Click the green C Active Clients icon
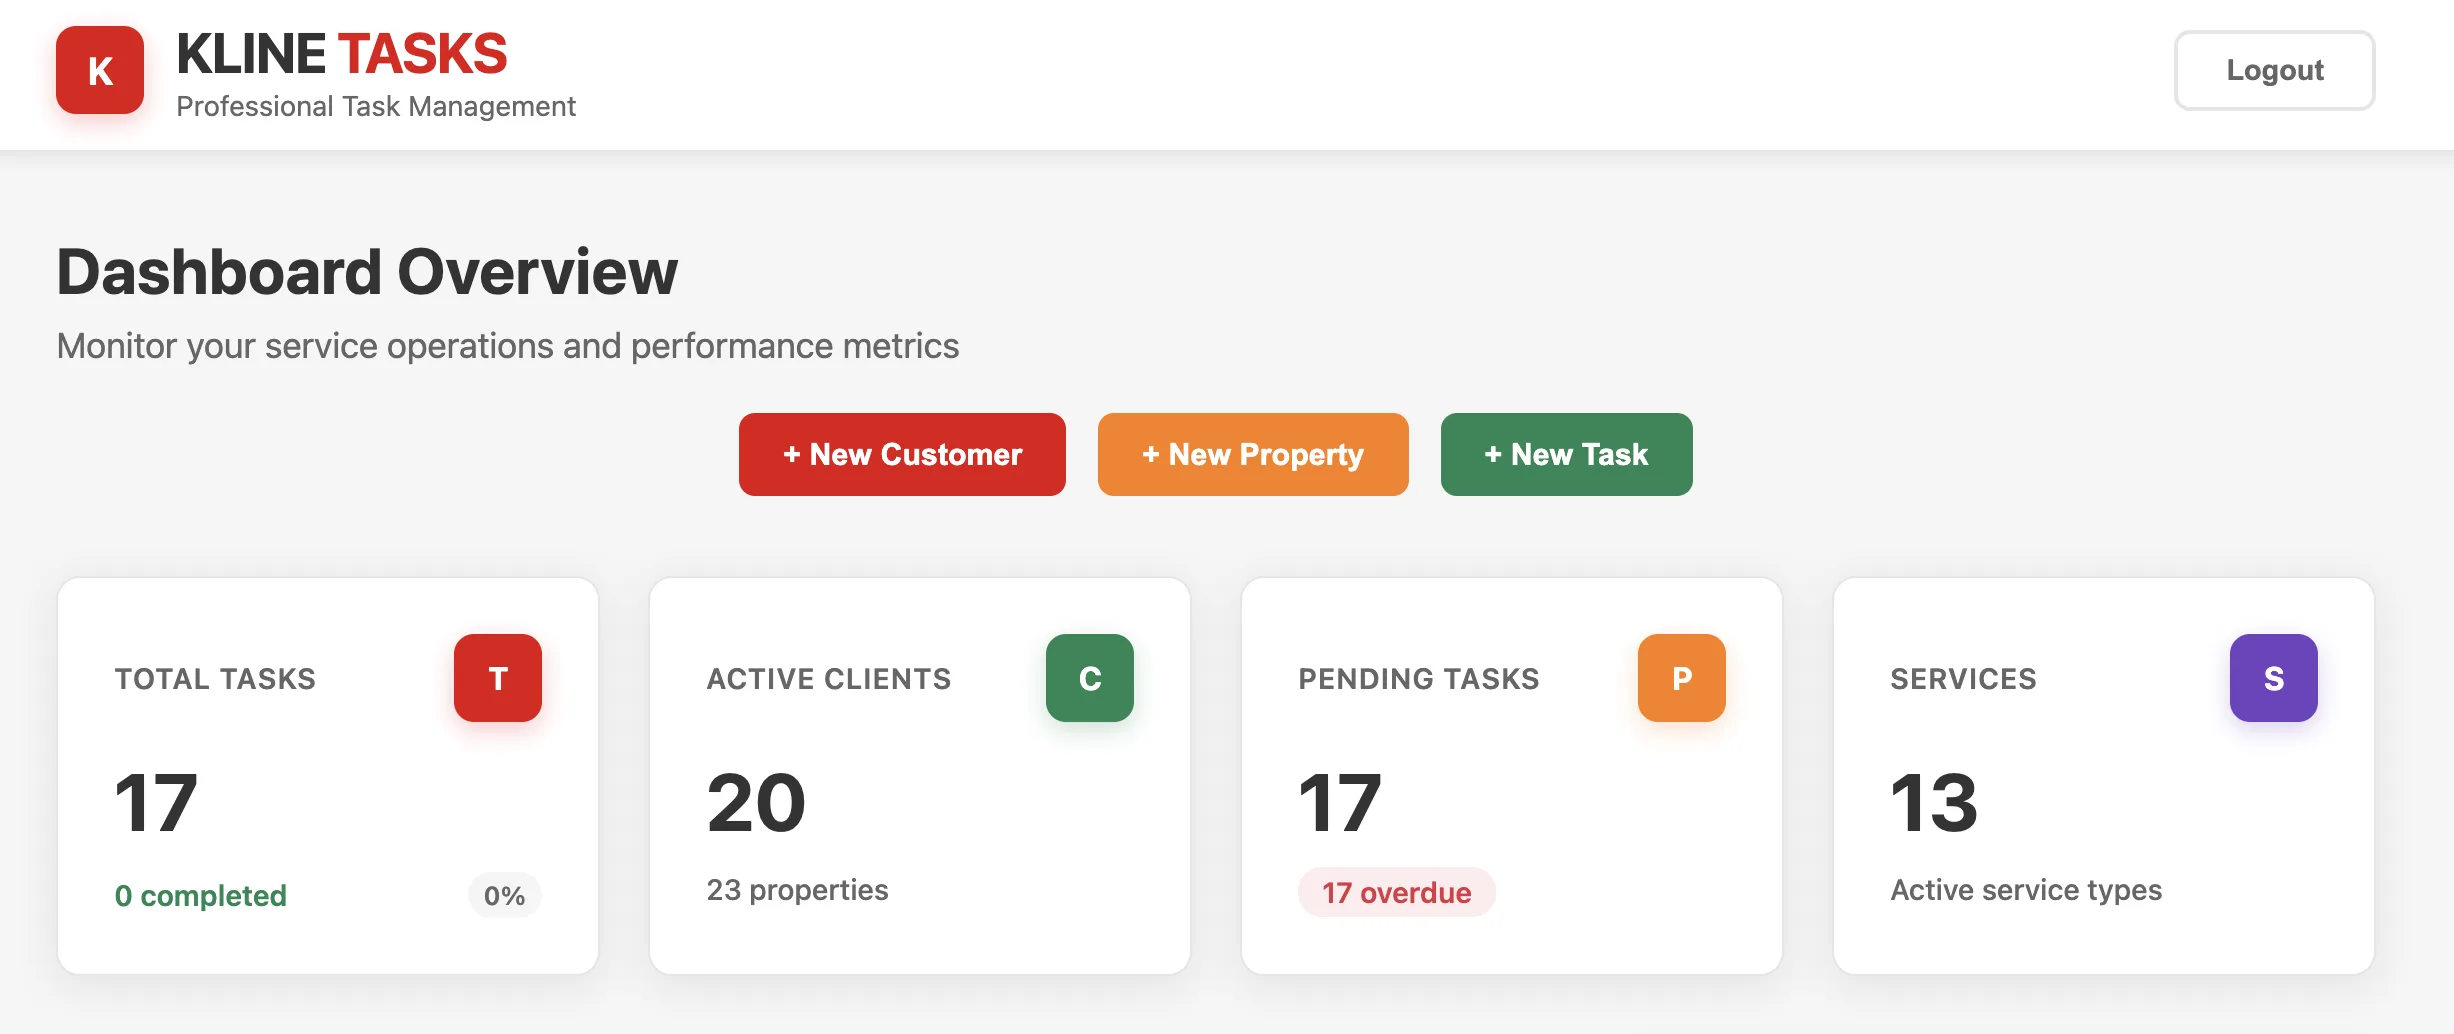The width and height of the screenshot is (2454, 1034). point(1089,678)
